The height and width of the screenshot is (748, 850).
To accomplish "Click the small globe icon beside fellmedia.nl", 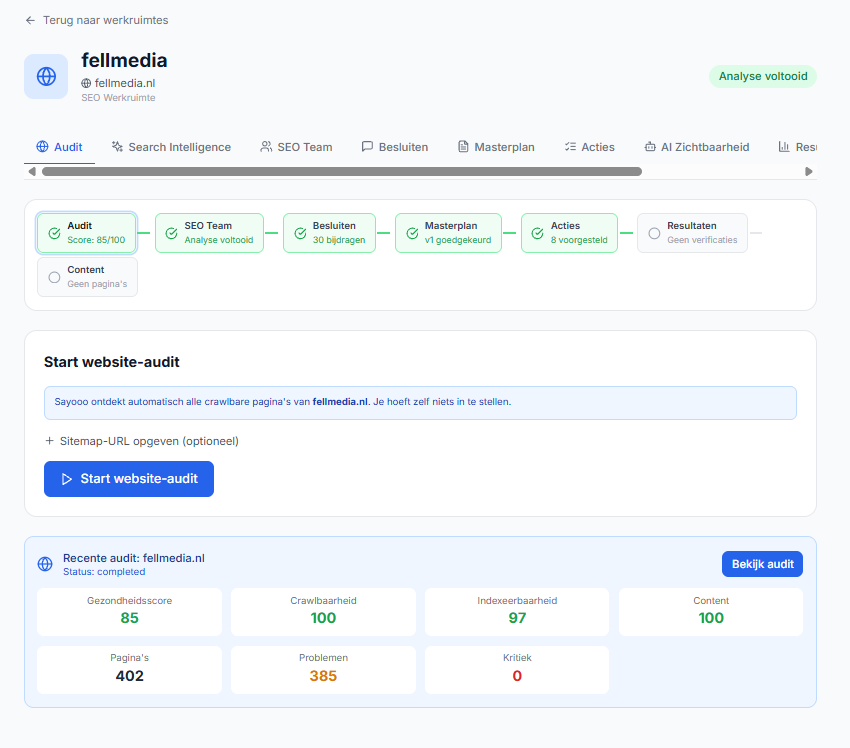I will (x=86, y=83).
